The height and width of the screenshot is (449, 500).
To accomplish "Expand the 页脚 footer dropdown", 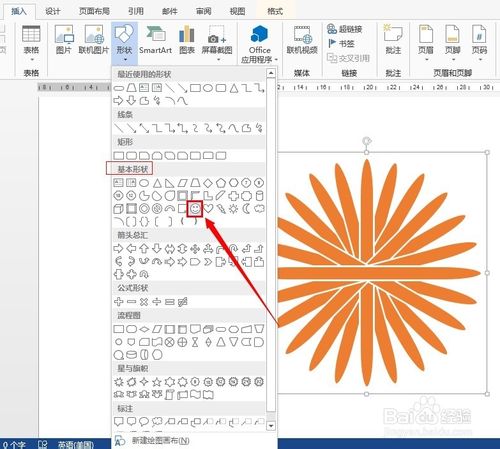I will tap(453, 43).
